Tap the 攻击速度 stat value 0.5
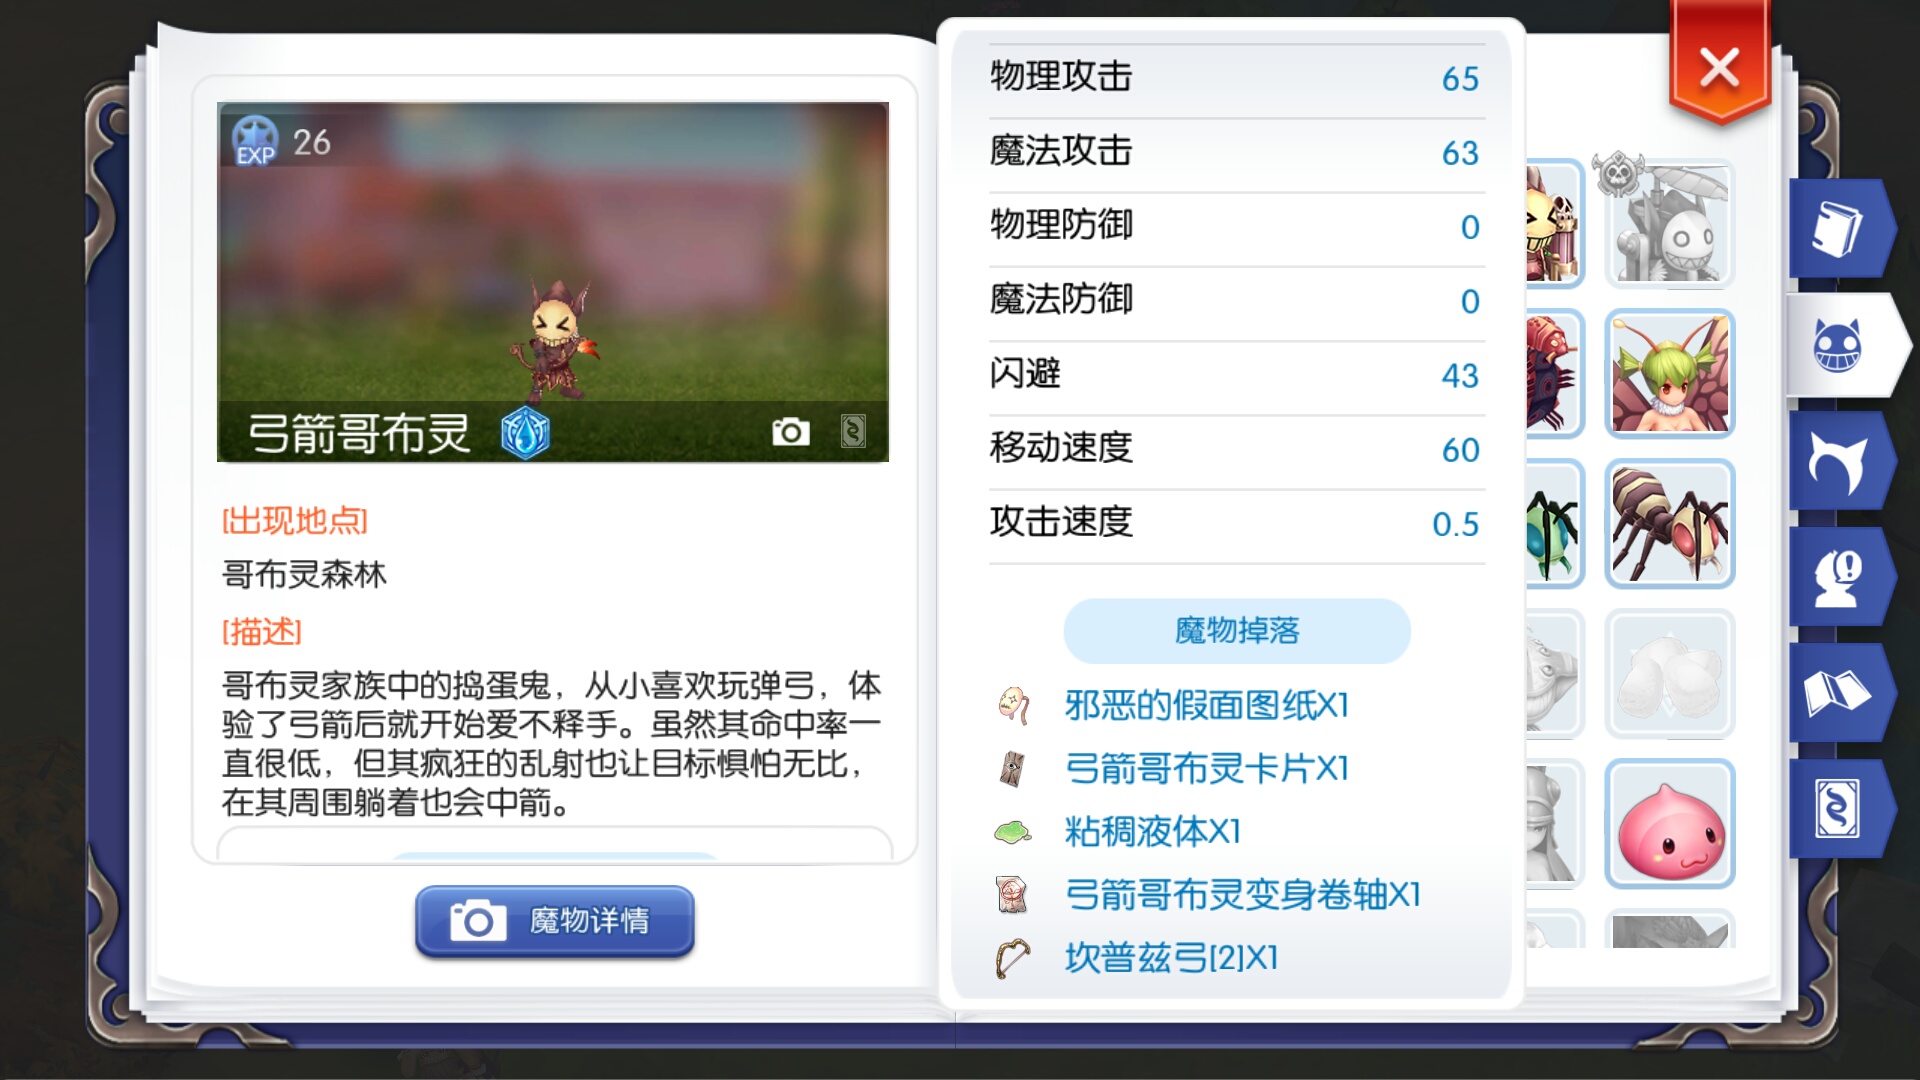This screenshot has width=1920, height=1080. pos(1455,524)
